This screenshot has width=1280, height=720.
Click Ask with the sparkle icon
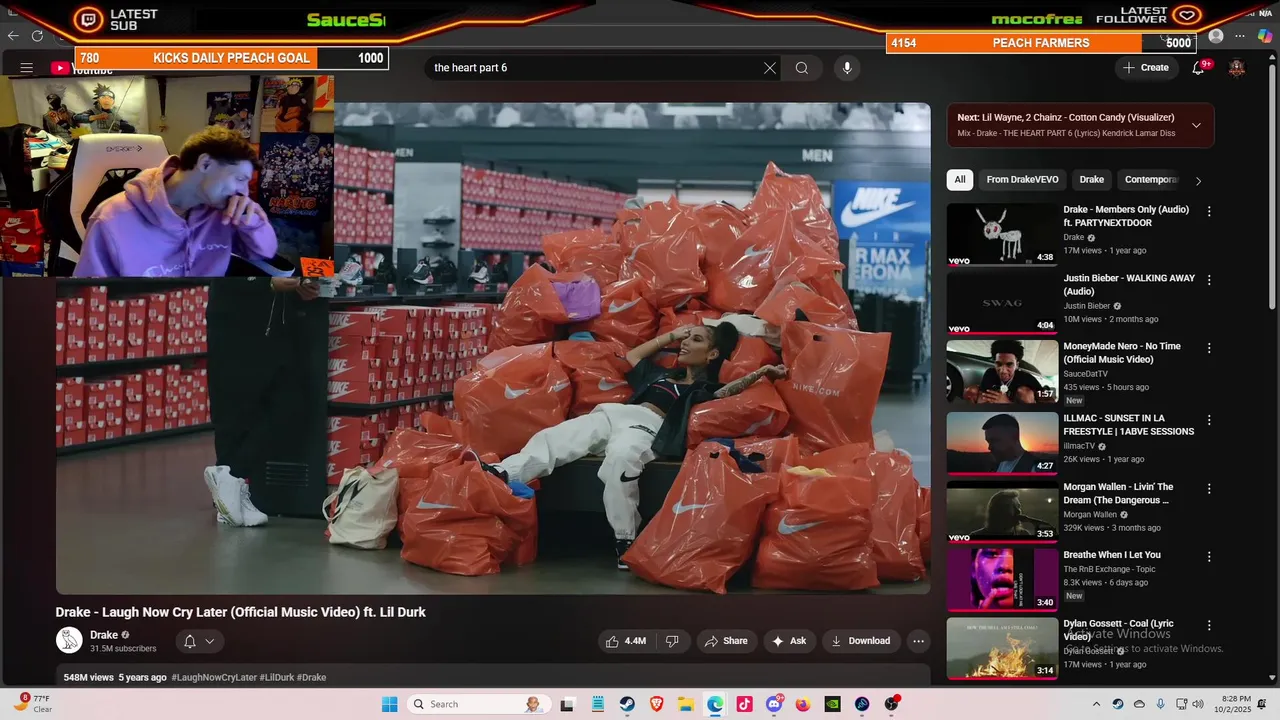click(x=789, y=641)
